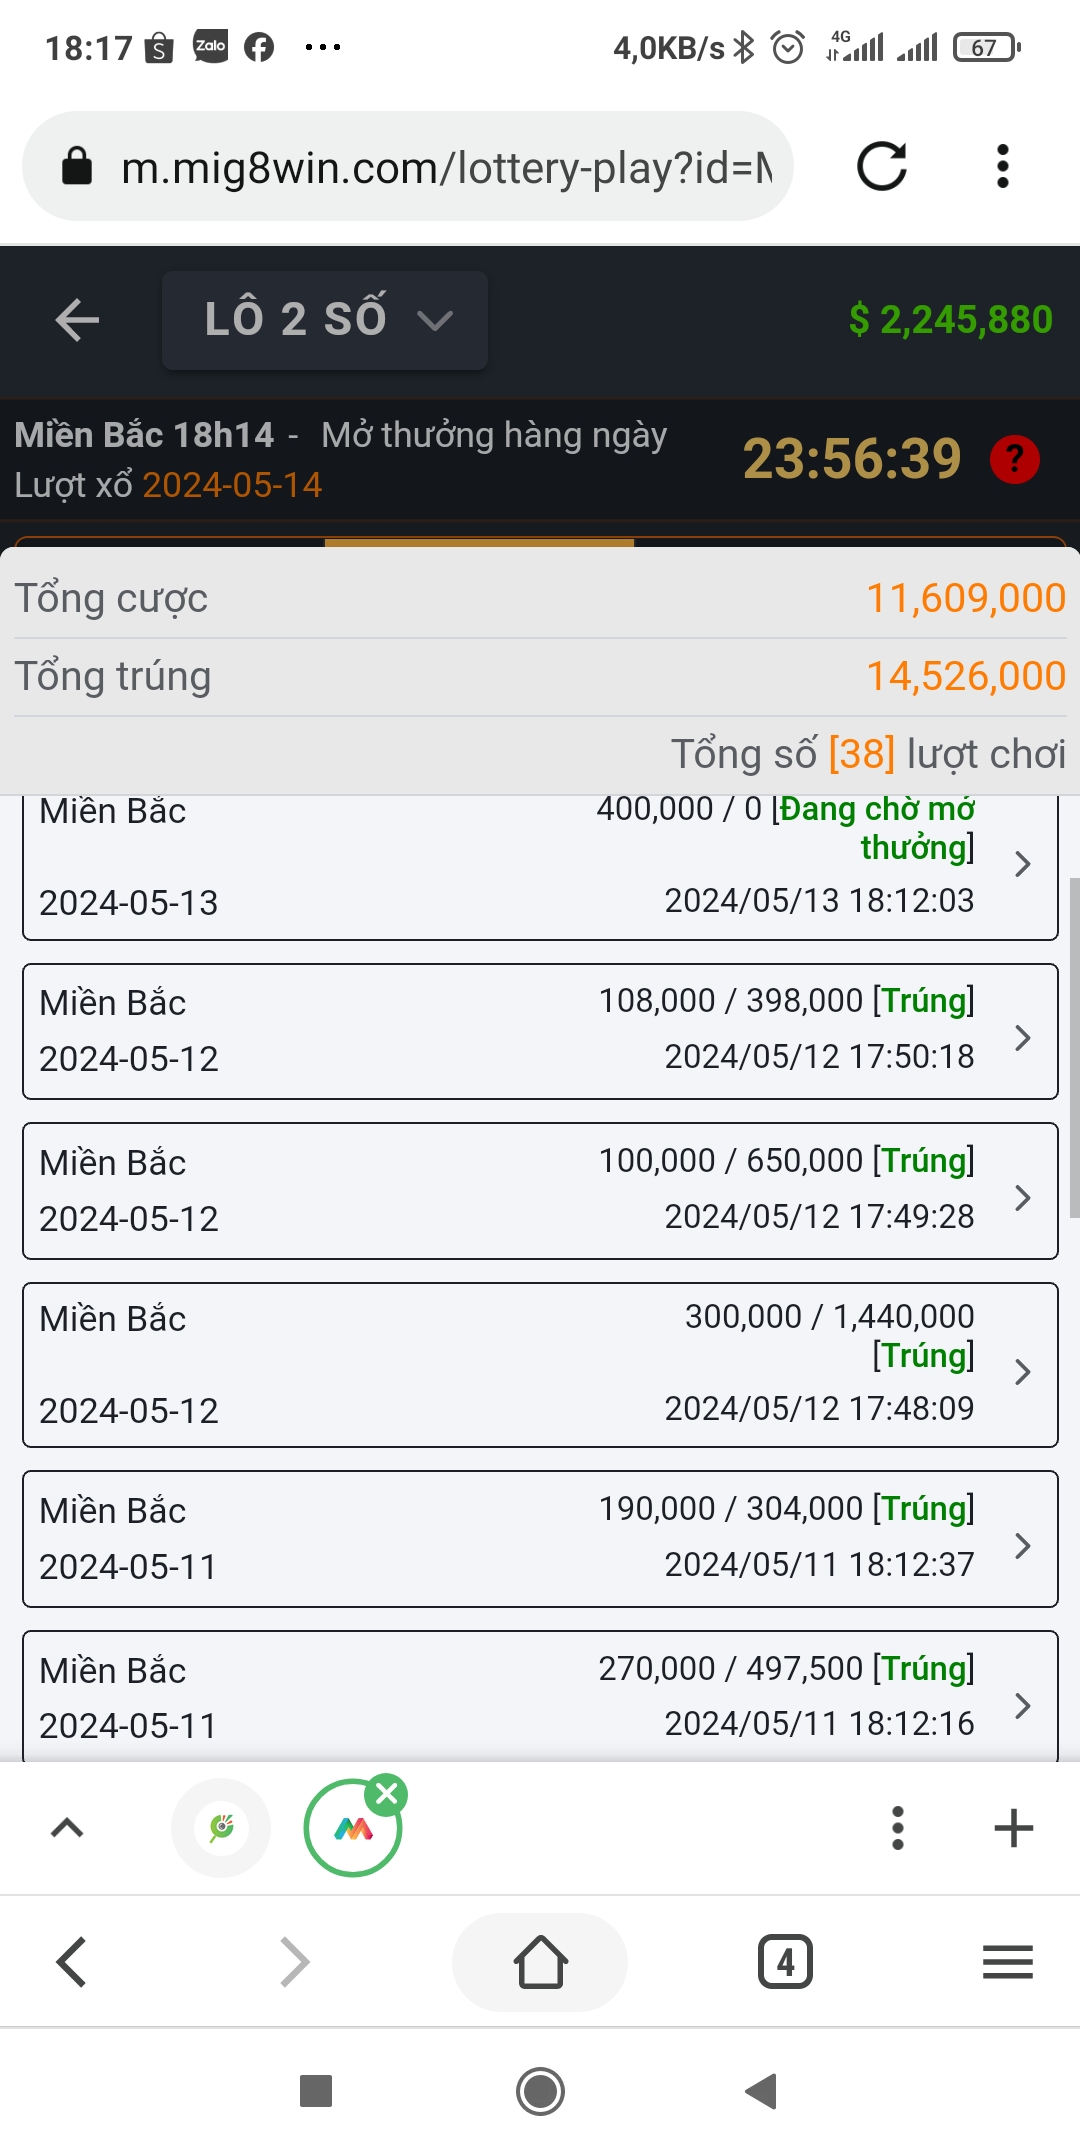Viewport: 1080px width, 2156px height.
Task: Open the browser three-dot menu by the address bar
Action: (x=1003, y=166)
